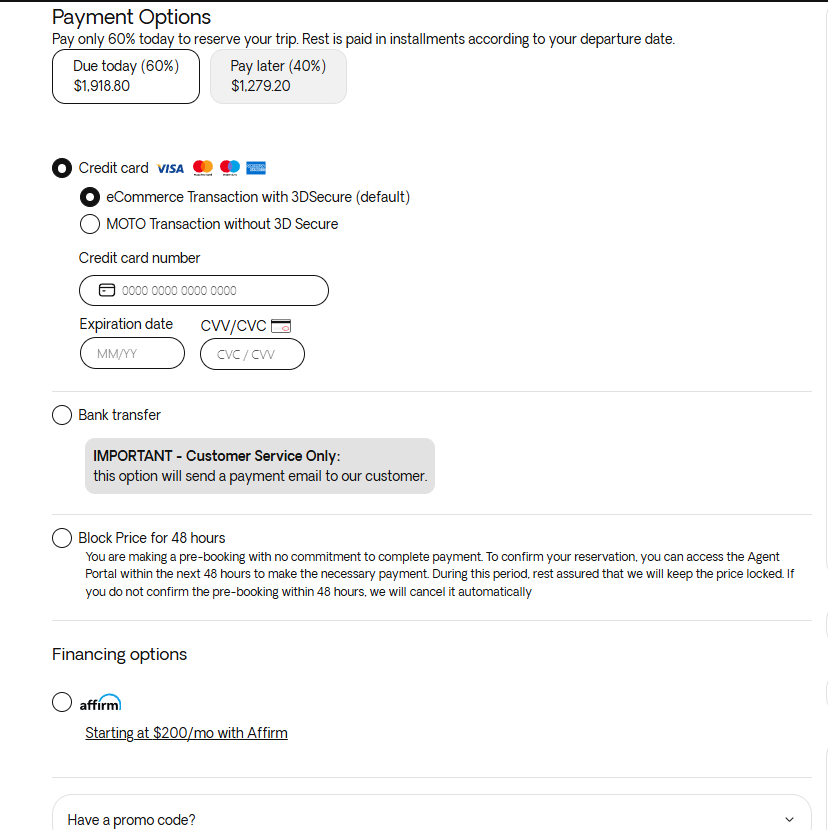Click the Affirm logo
Screen dimensions: 828x830
coord(100,703)
